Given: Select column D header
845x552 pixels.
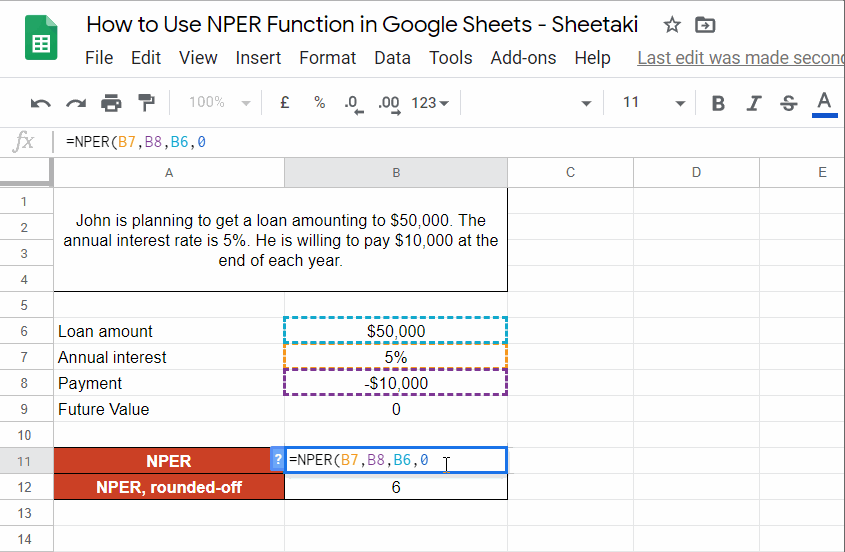Looking at the screenshot, I should pyautogui.click(x=696, y=172).
